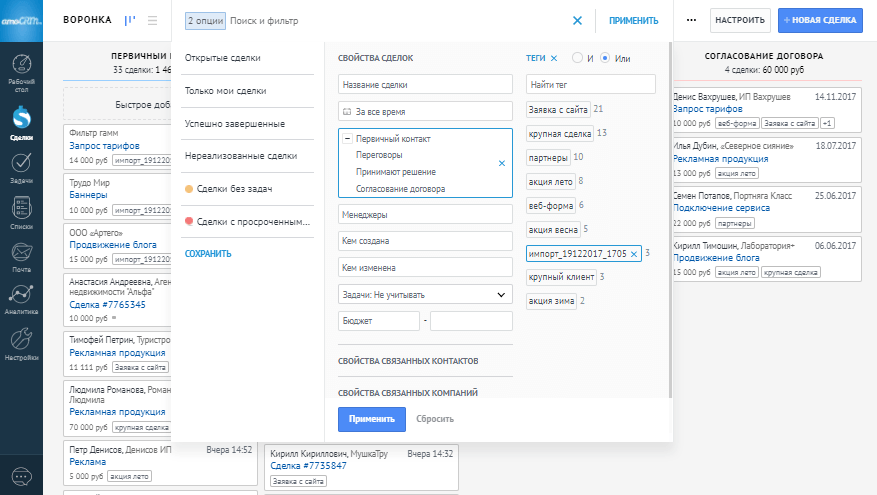The height and width of the screenshot is (495, 877).
Task: Click the Сбросить reset link
Action: pyautogui.click(x=435, y=419)
